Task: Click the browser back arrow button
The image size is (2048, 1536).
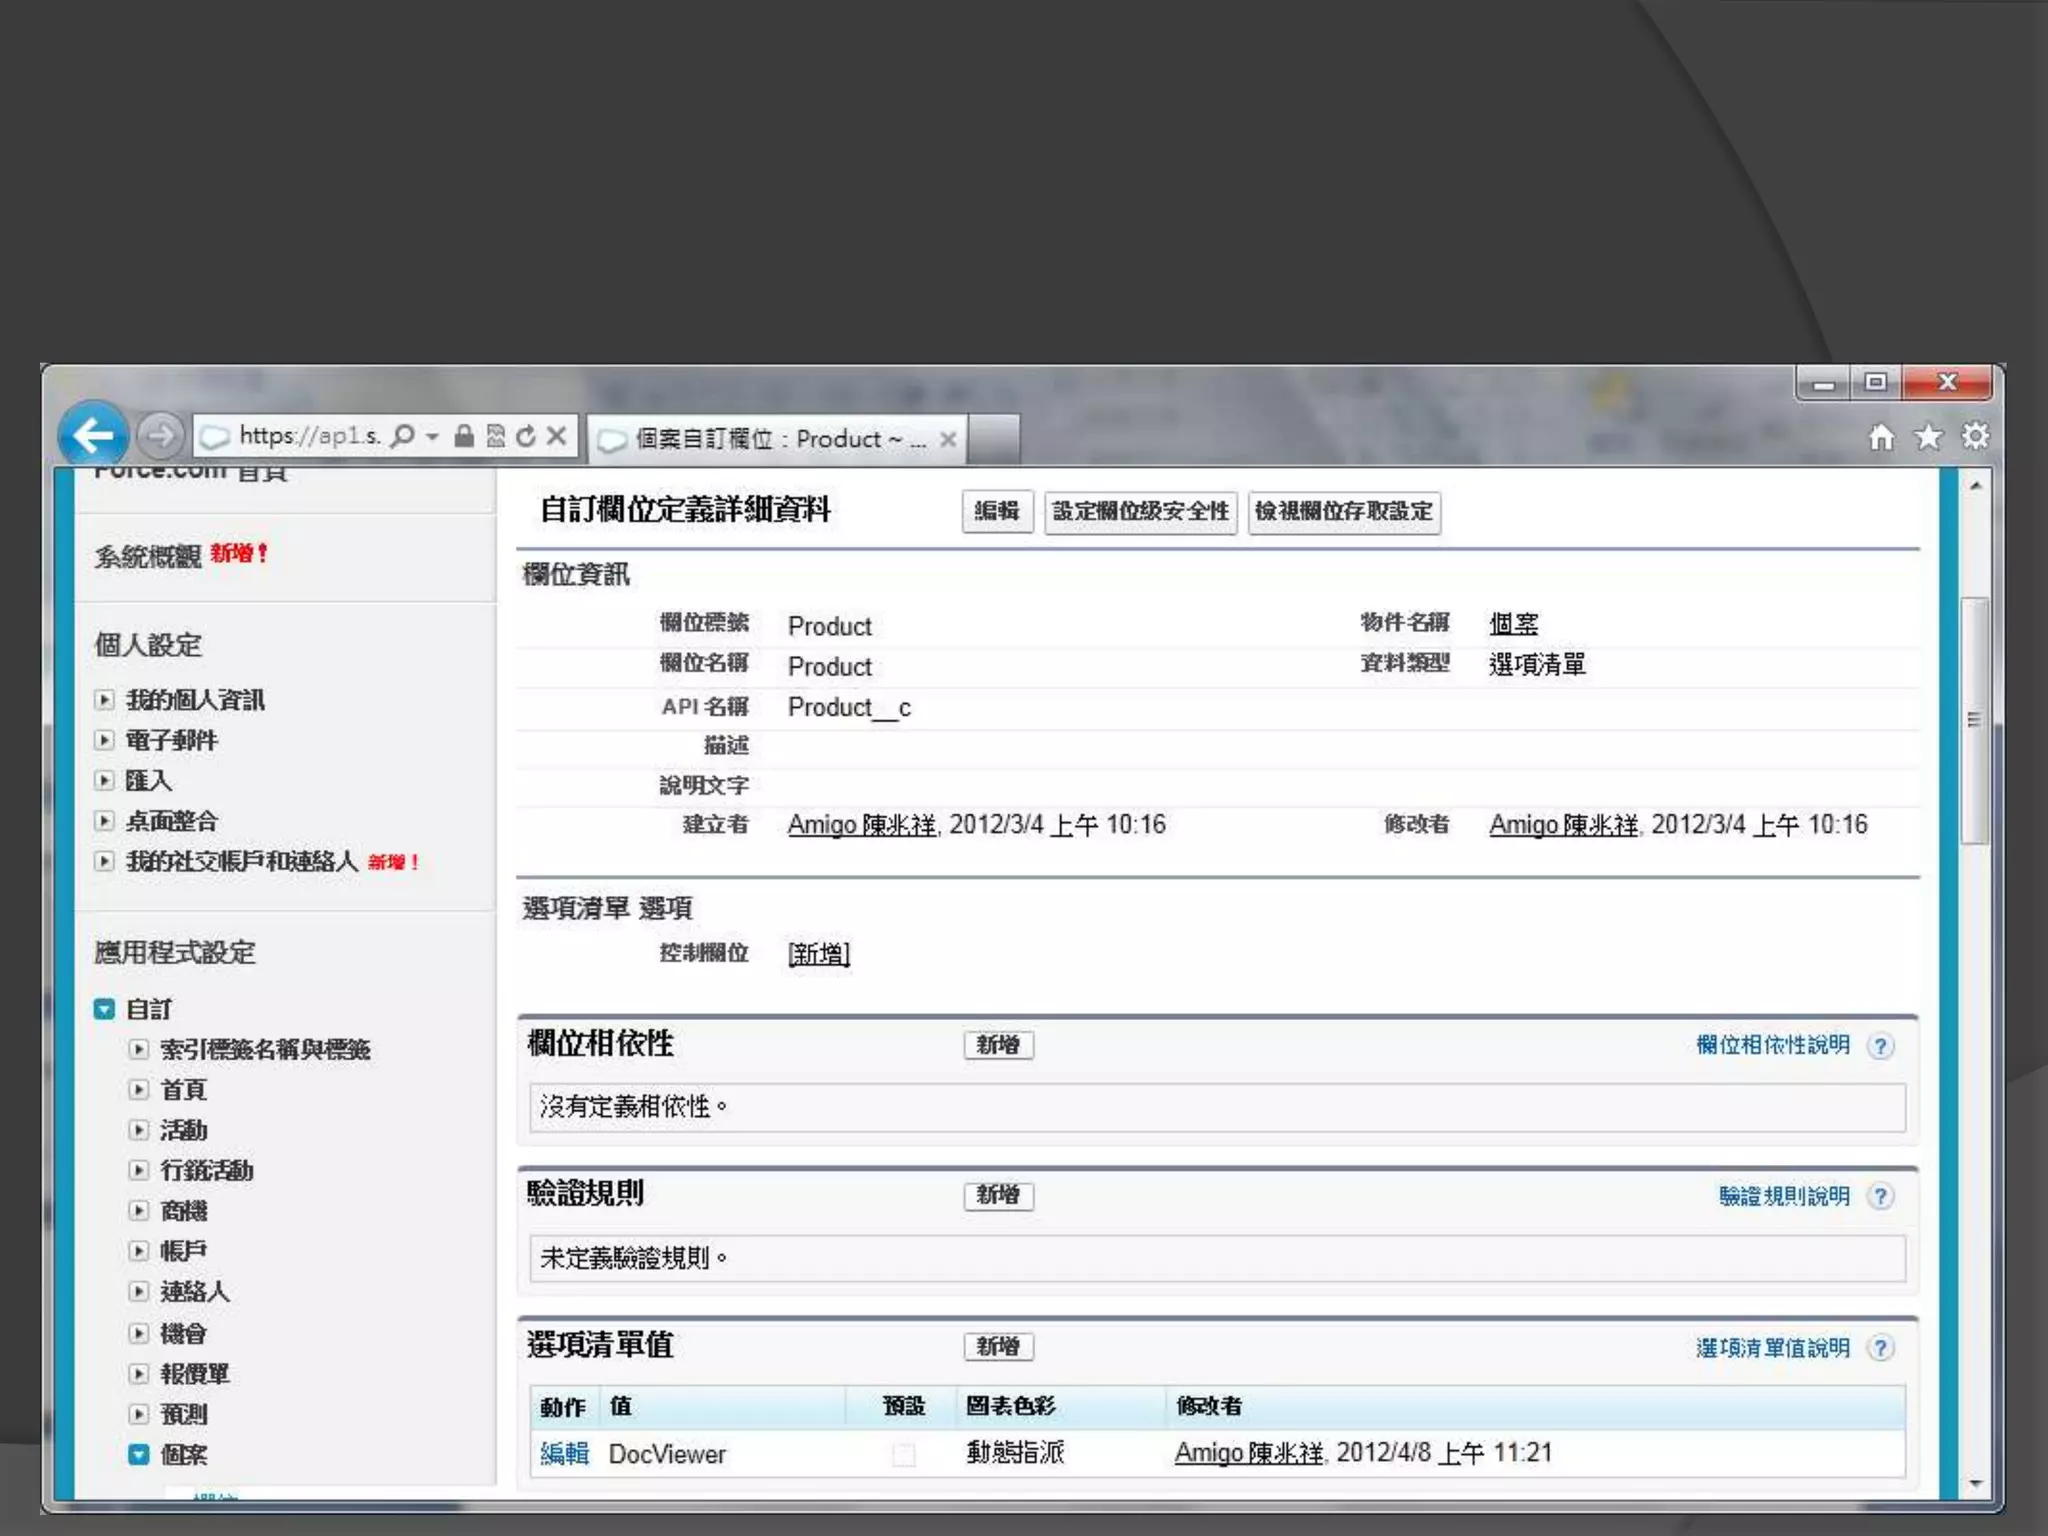Action: (93, 435)
